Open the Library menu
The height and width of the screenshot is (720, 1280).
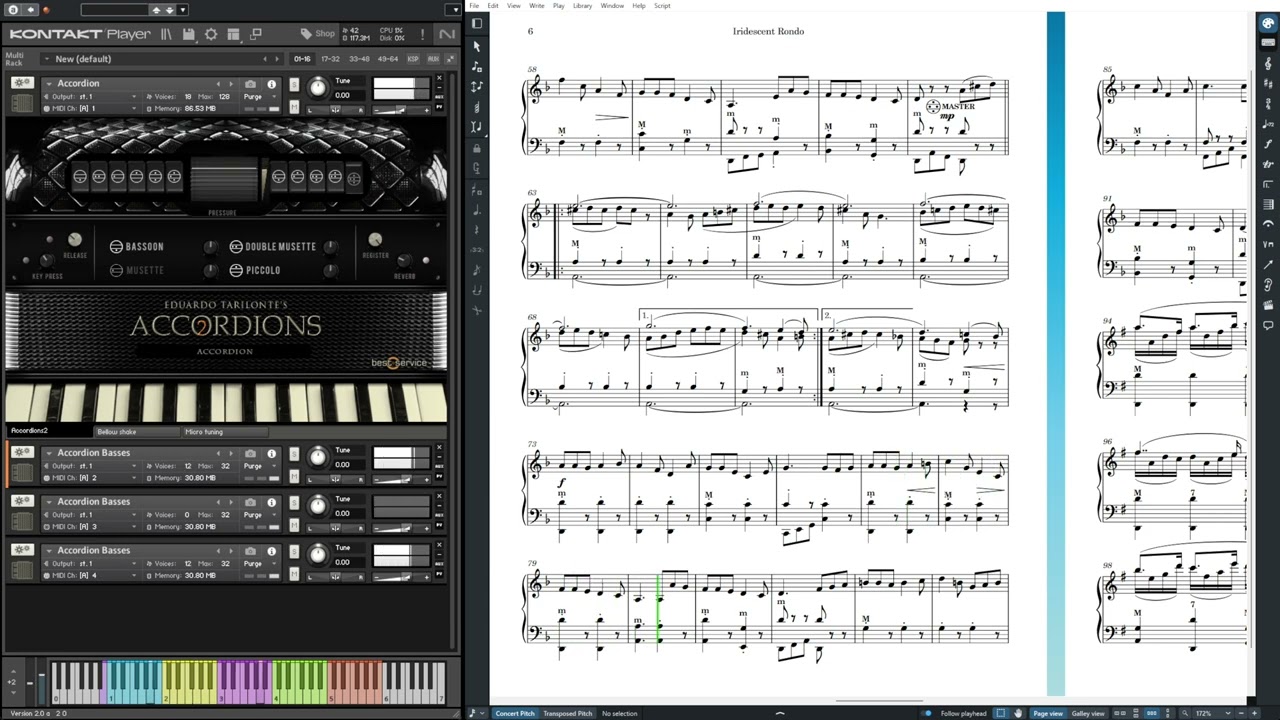(x=582, y=6)
